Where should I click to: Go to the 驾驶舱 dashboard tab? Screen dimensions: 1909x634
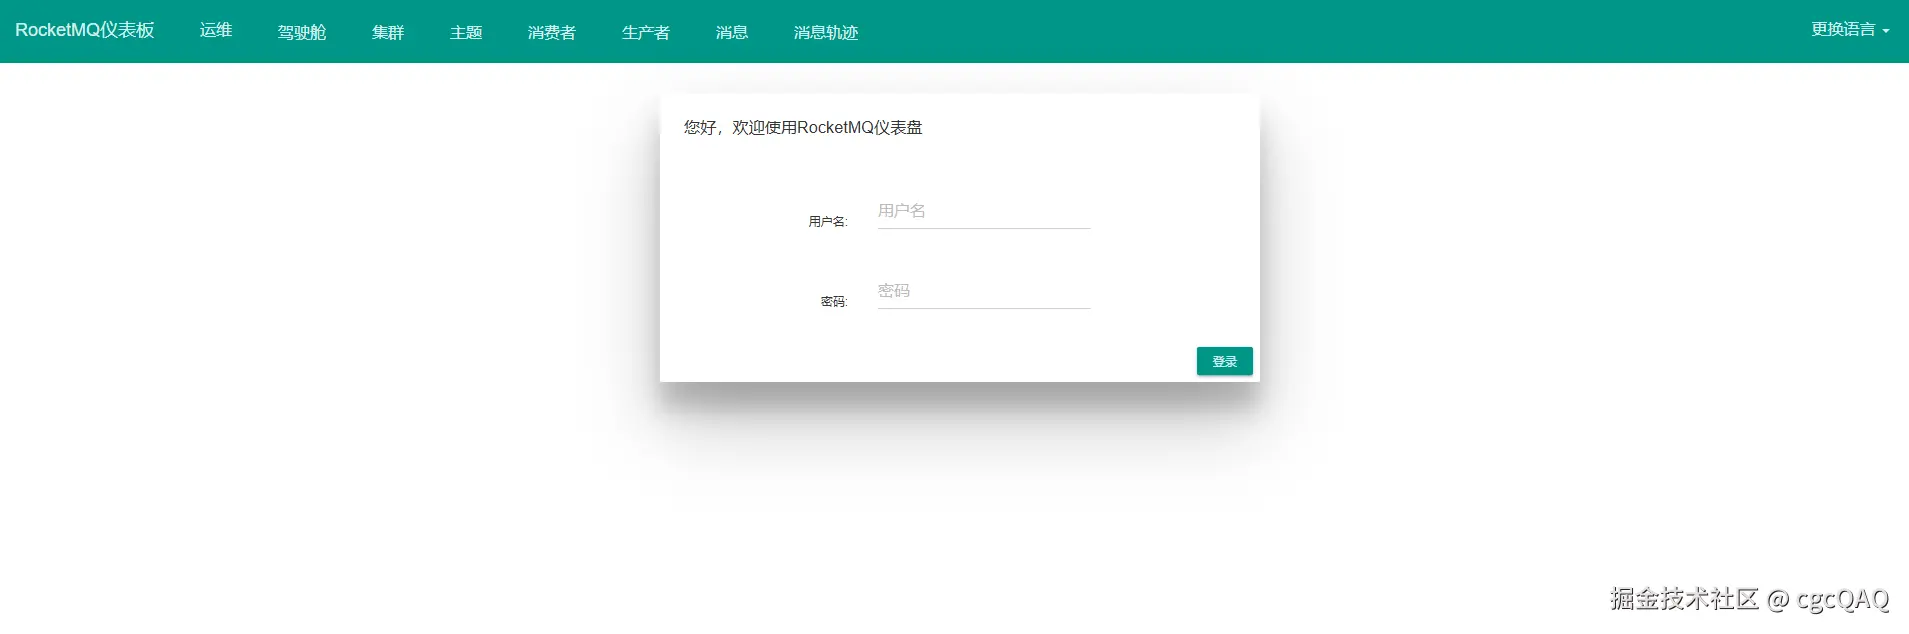(x=302, y=32)
